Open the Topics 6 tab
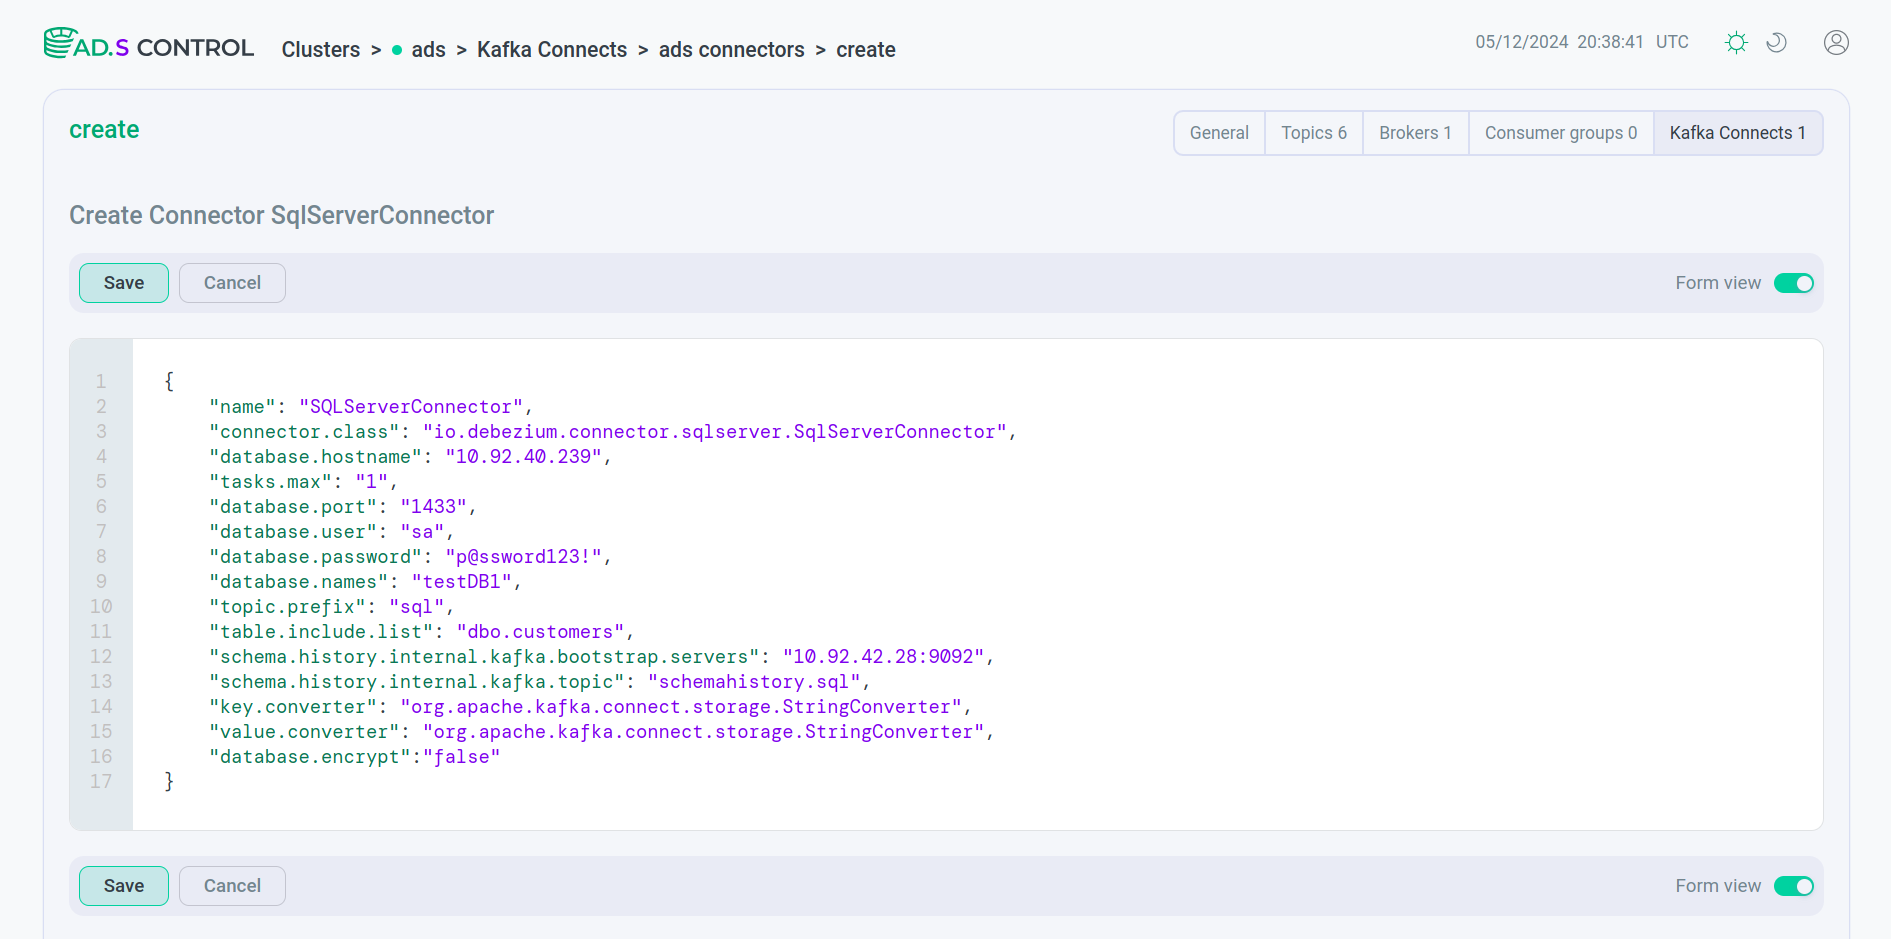This screenshot has height=939, width=1891. 1314,133
